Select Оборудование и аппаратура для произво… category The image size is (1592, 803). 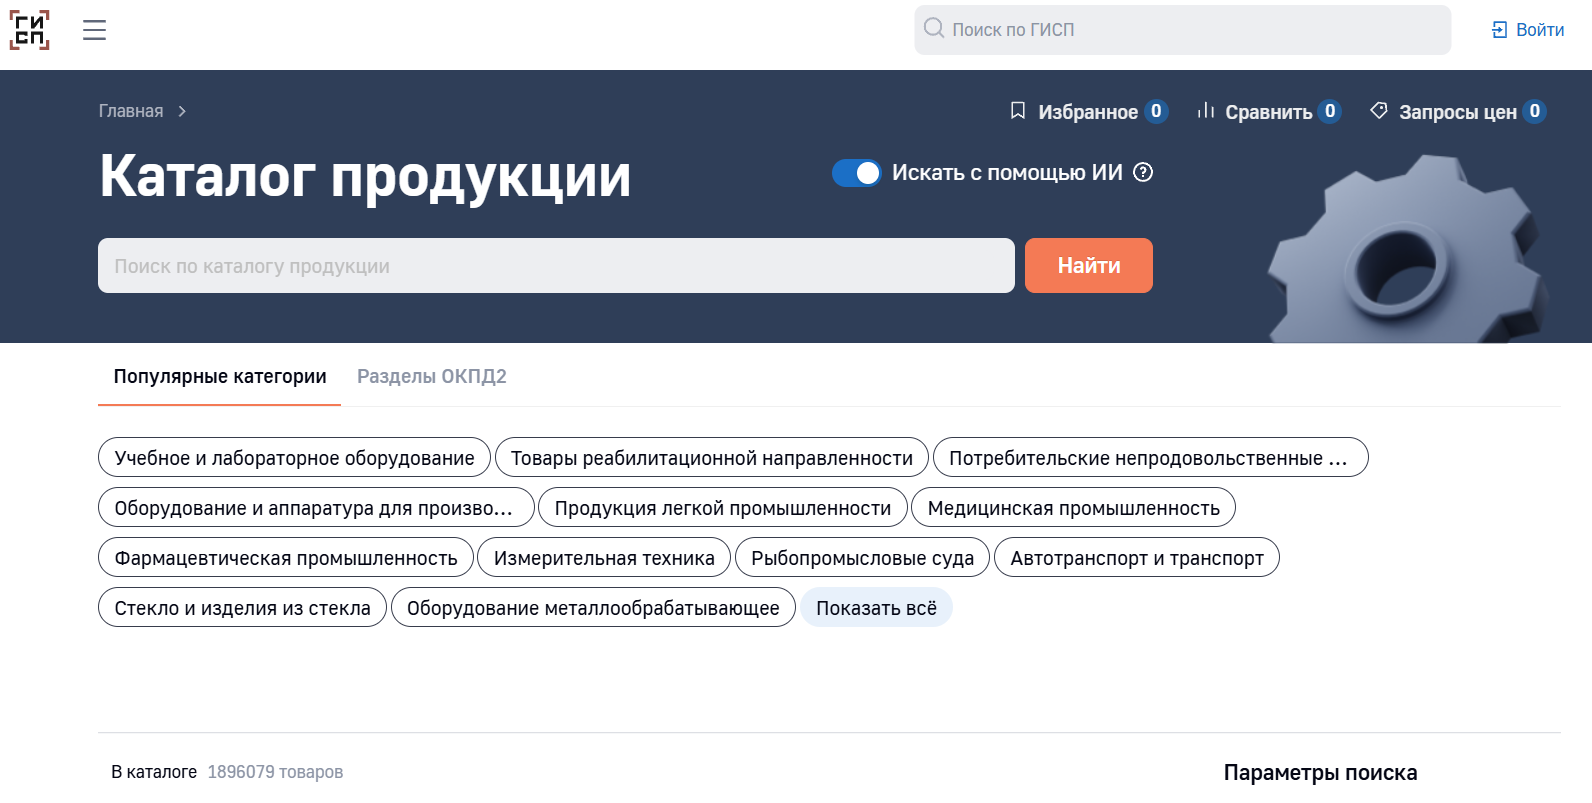pyautogui.click(x=316, y=507)
